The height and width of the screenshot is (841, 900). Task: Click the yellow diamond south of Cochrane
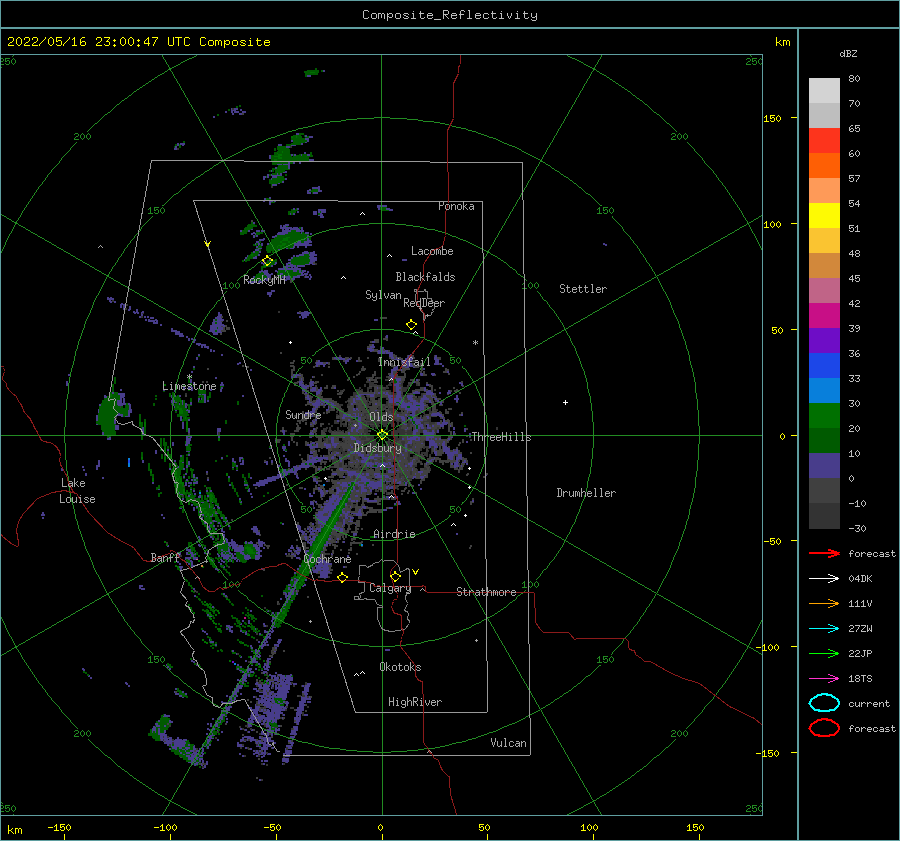pos(343,578)
